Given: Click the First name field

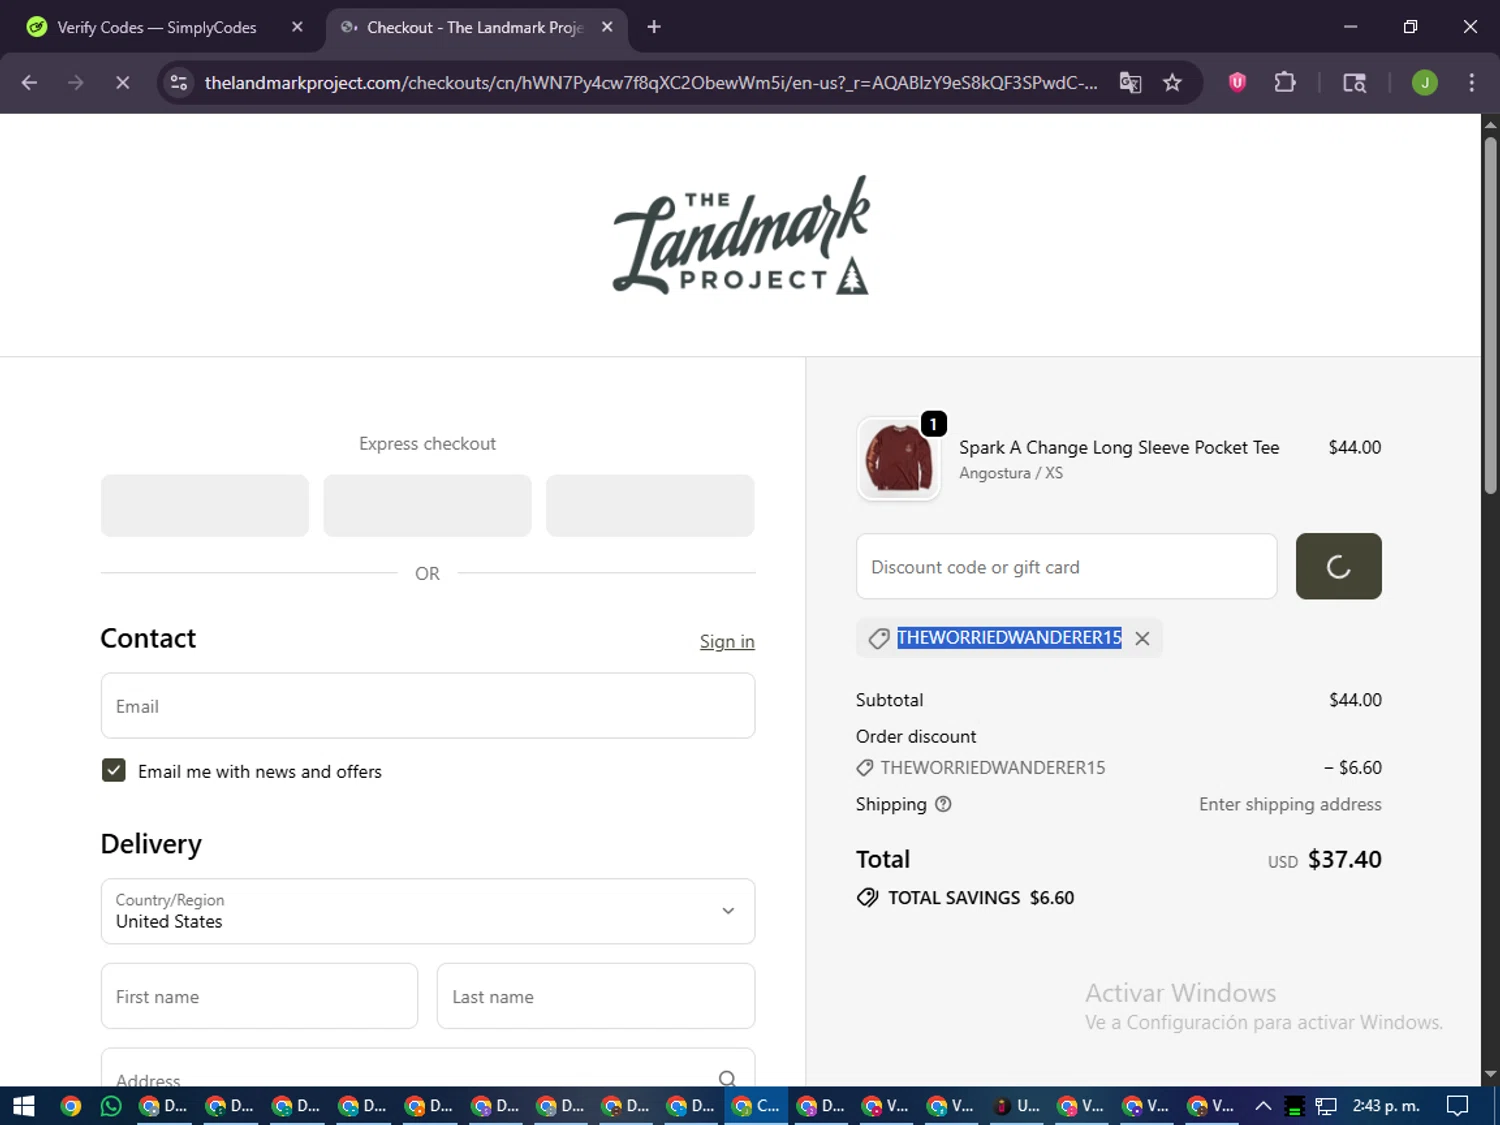Looking at the screenshot, I should [x=259, y=996].
